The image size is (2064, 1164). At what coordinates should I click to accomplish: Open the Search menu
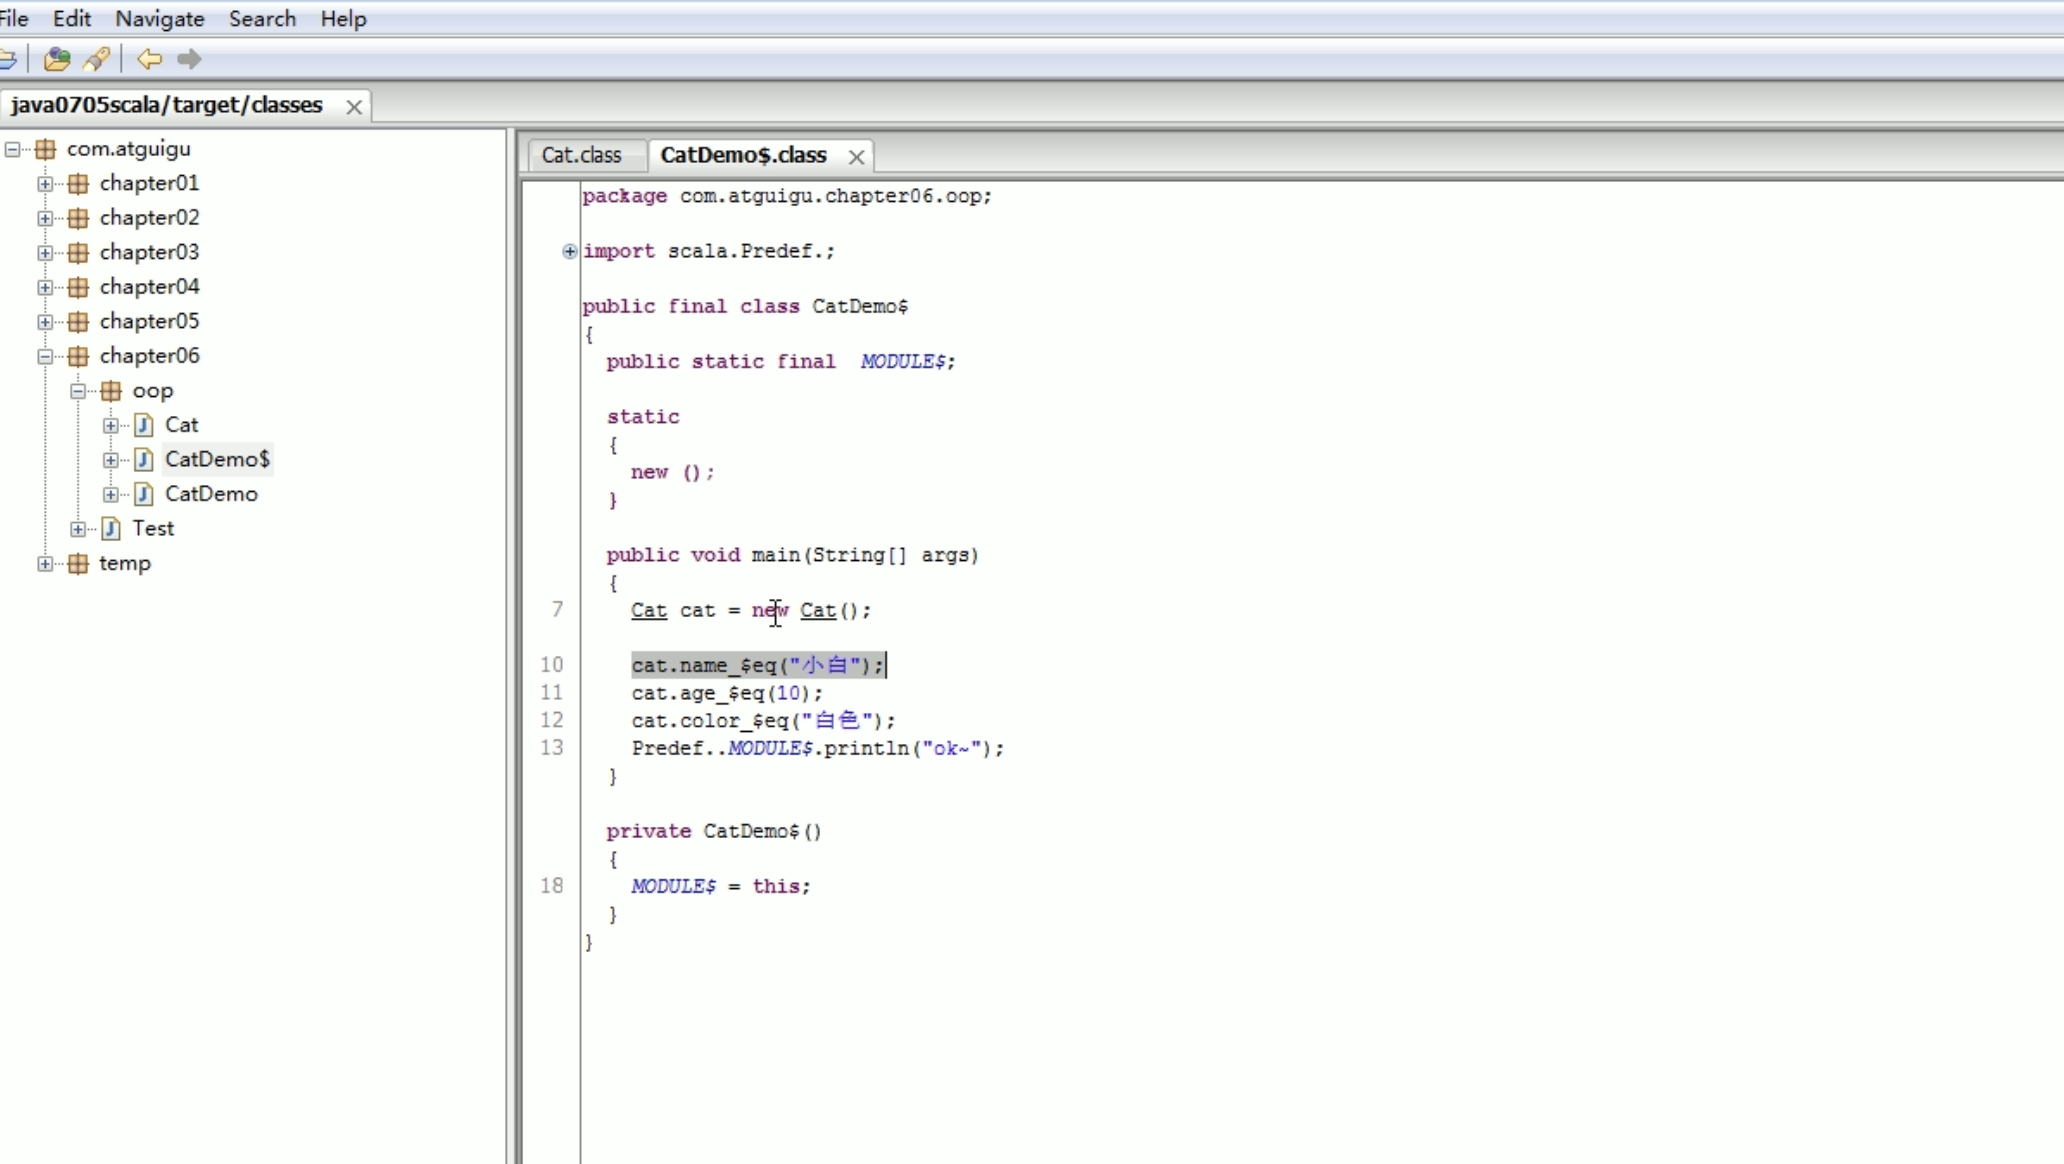[x=262, y=19]
